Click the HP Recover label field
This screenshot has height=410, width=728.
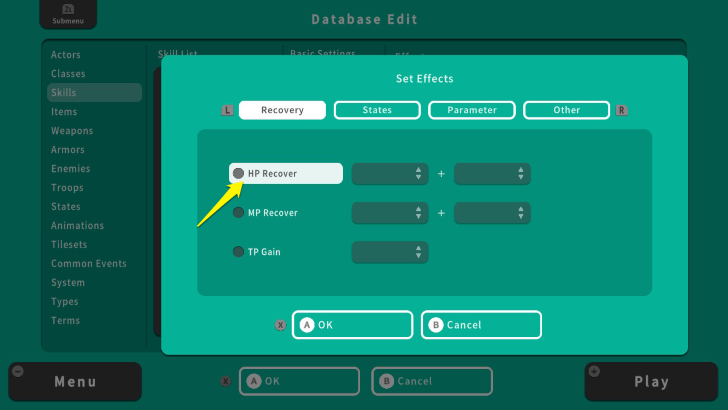[x=286, y=173]
